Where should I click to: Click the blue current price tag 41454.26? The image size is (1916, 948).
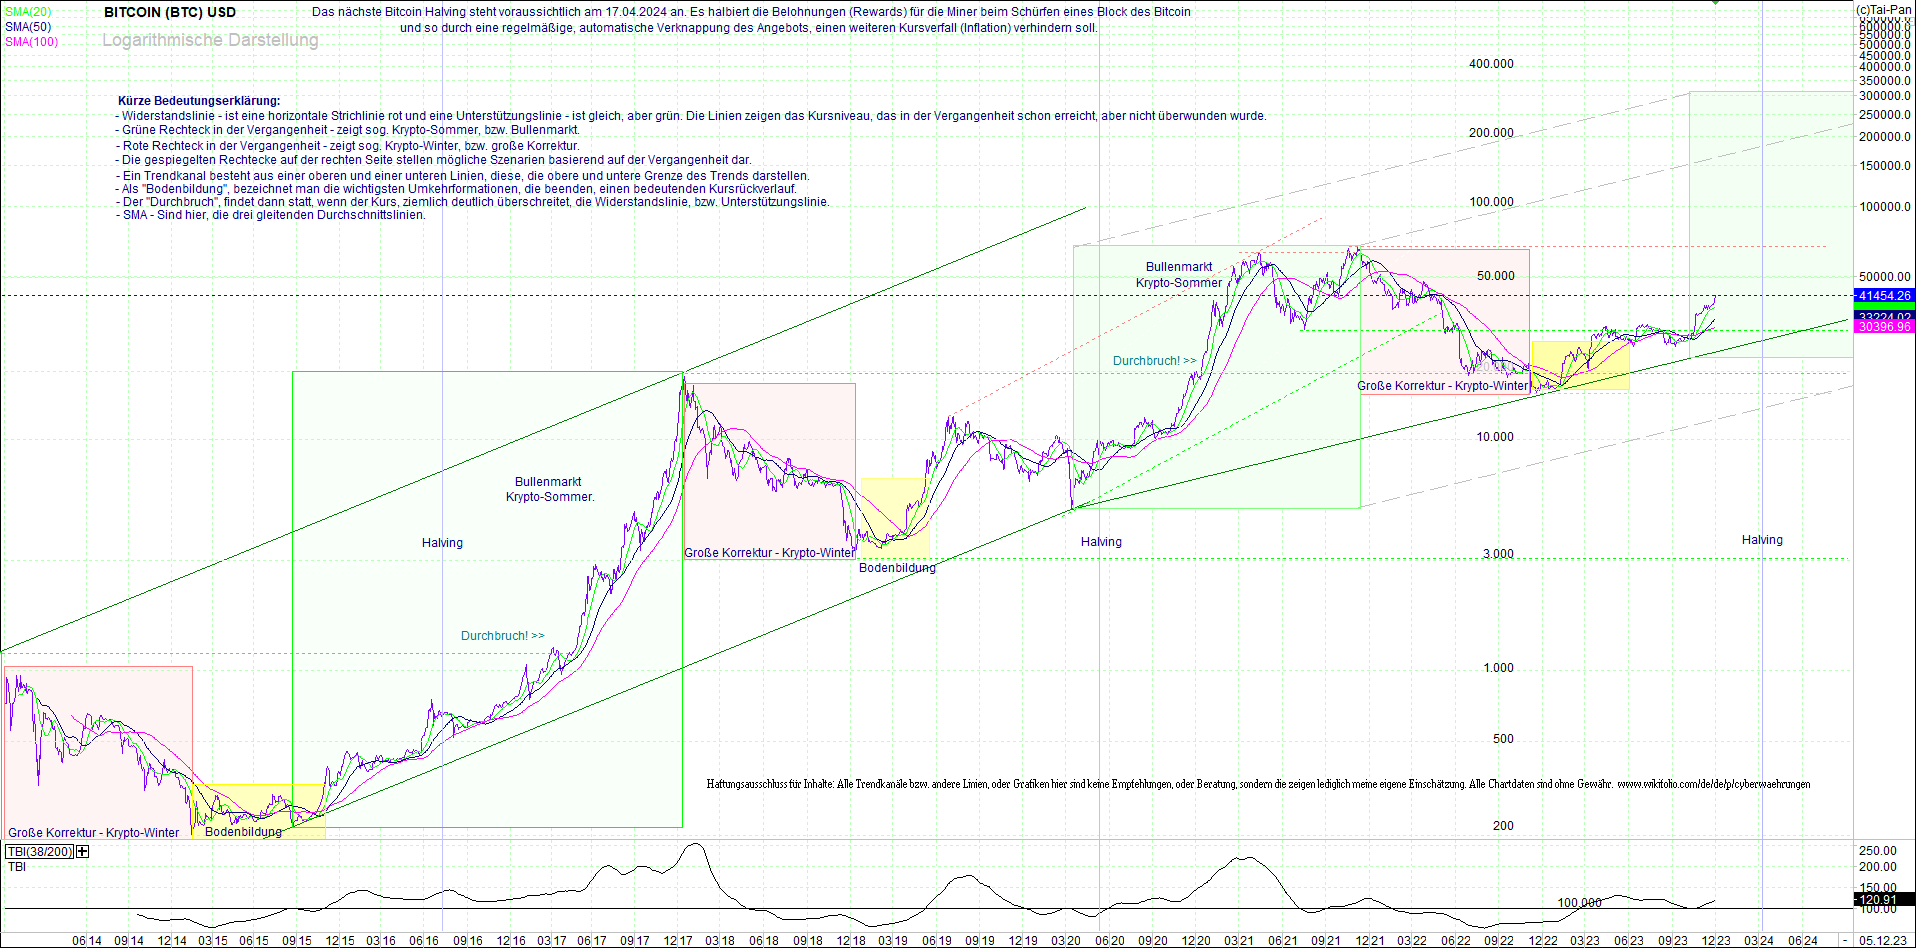point(1884,295)
